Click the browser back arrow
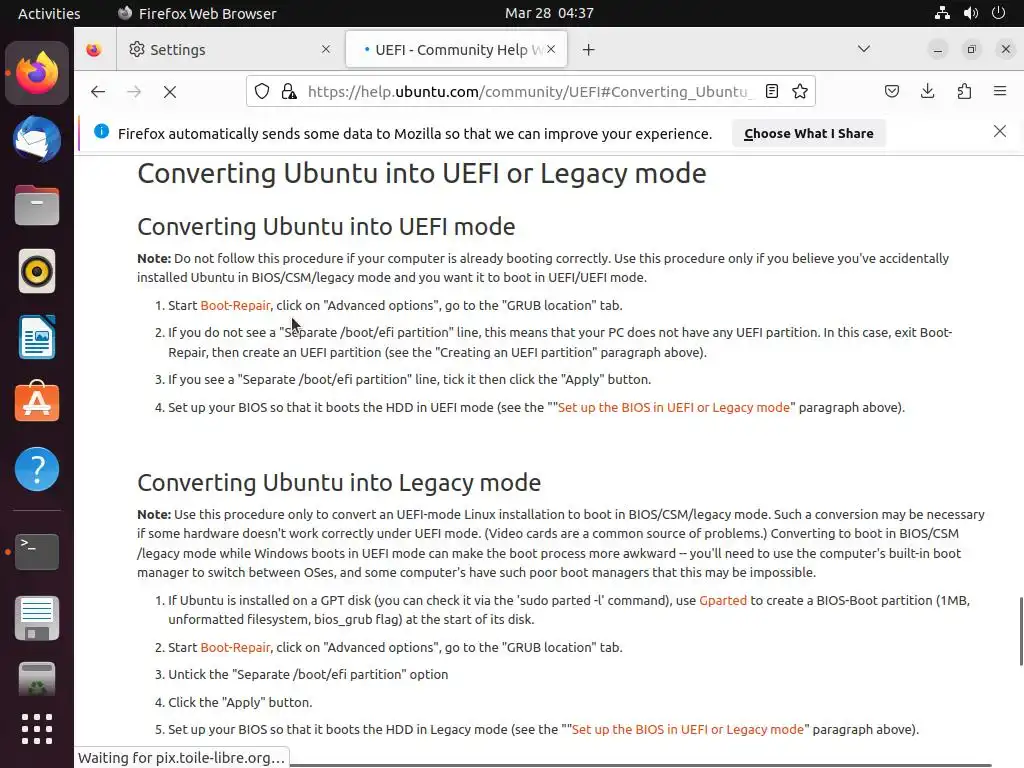Screen dimensions: 1024x768 point(98,91)
